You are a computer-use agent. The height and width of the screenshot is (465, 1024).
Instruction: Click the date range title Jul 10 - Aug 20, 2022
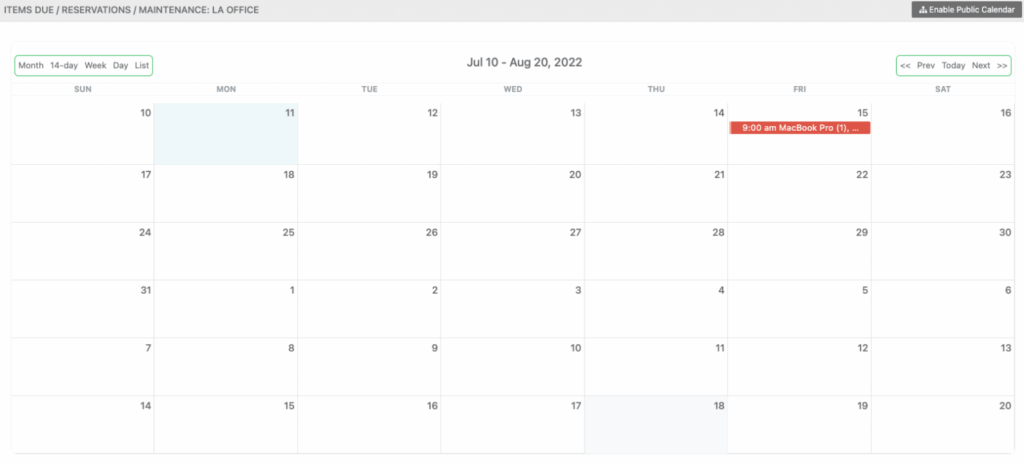[x=524, y=63]
